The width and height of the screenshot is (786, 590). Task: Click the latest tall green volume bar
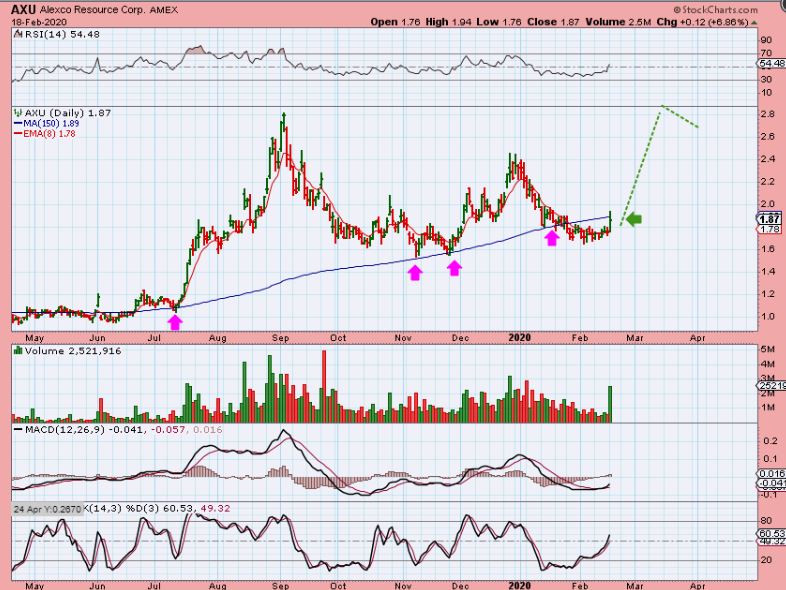610,404
